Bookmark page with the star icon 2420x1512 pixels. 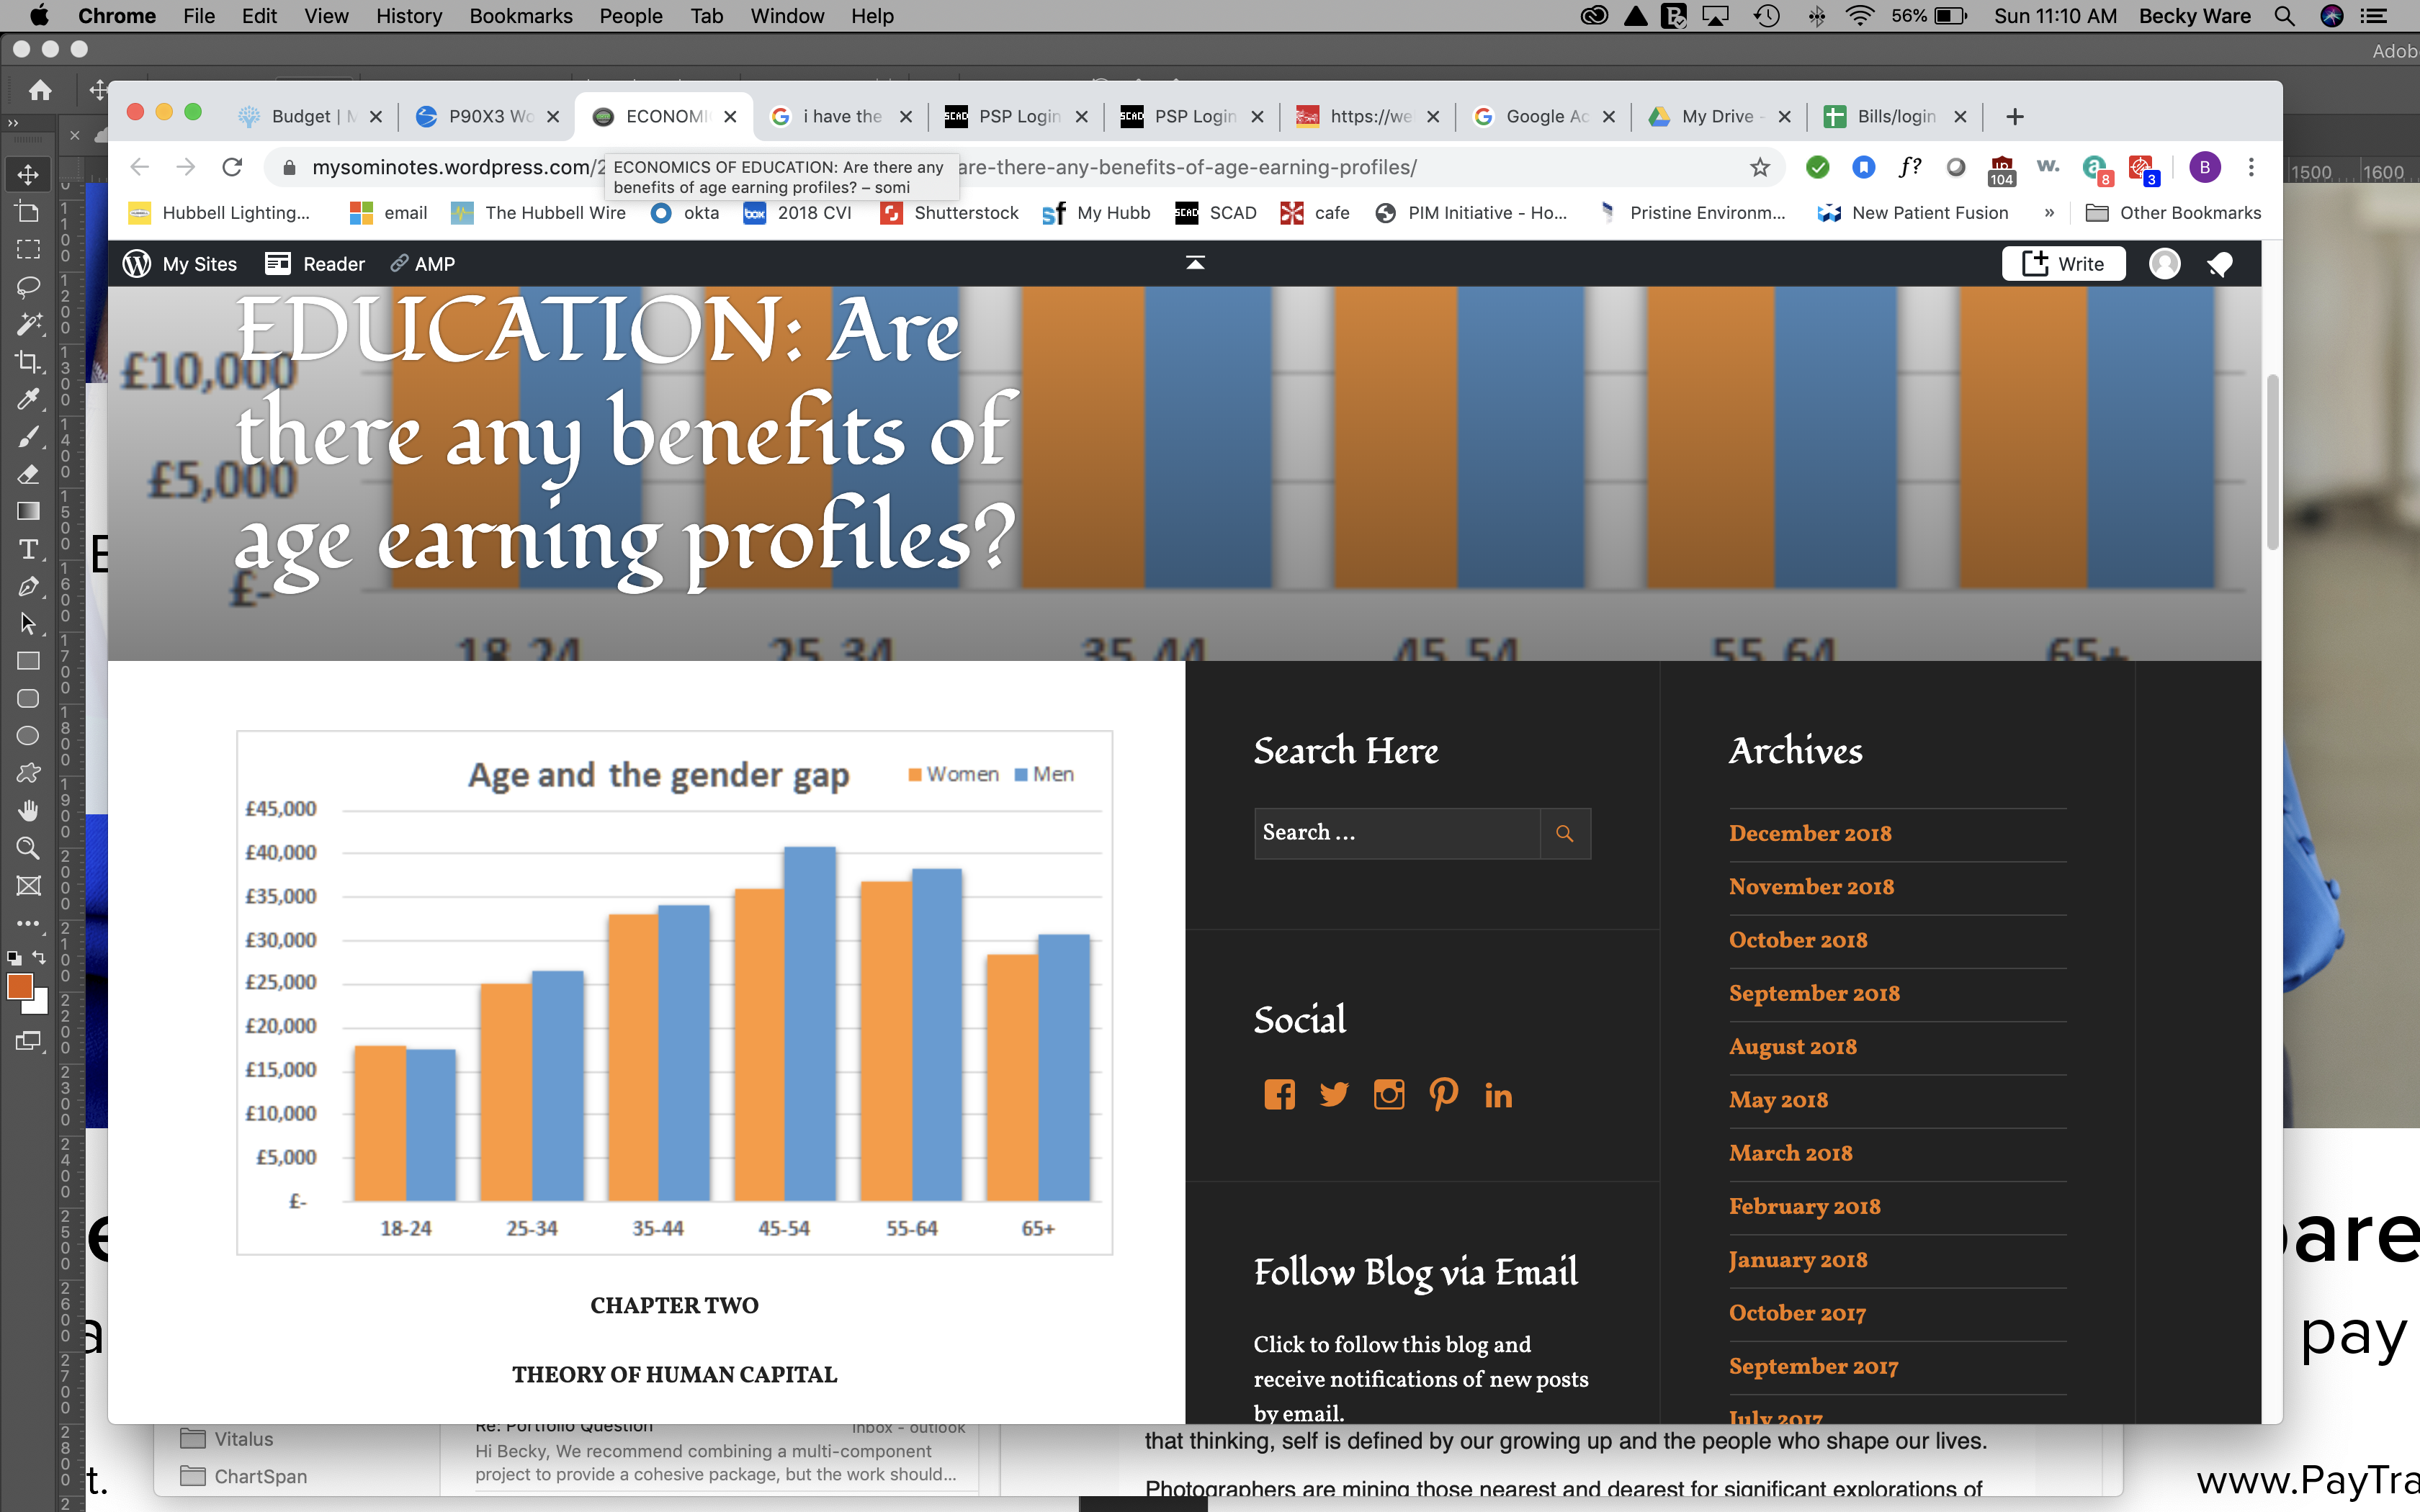[1760, 167]
